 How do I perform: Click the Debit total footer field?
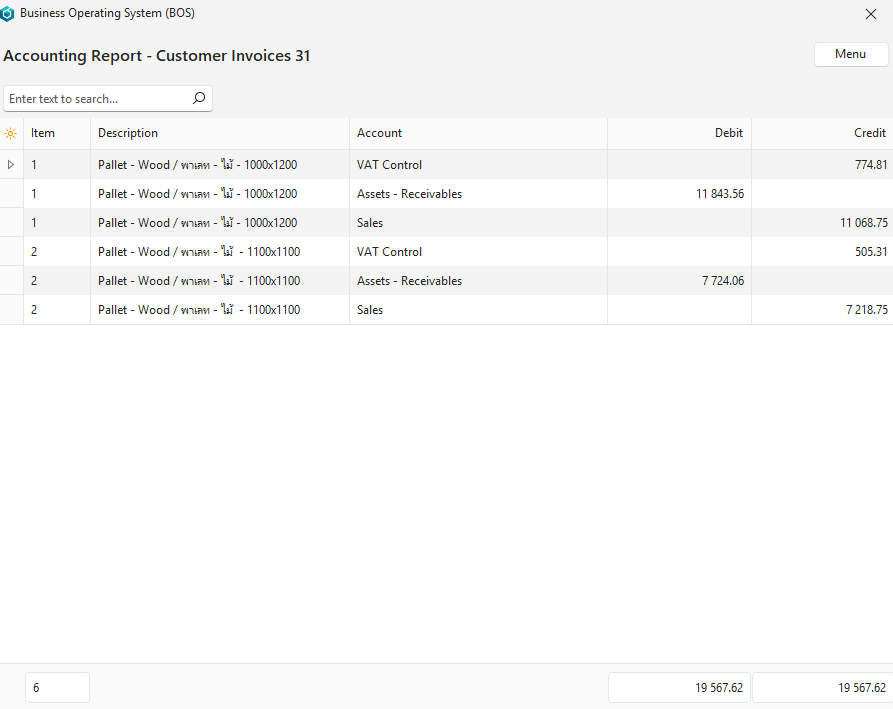coord(679,688)
